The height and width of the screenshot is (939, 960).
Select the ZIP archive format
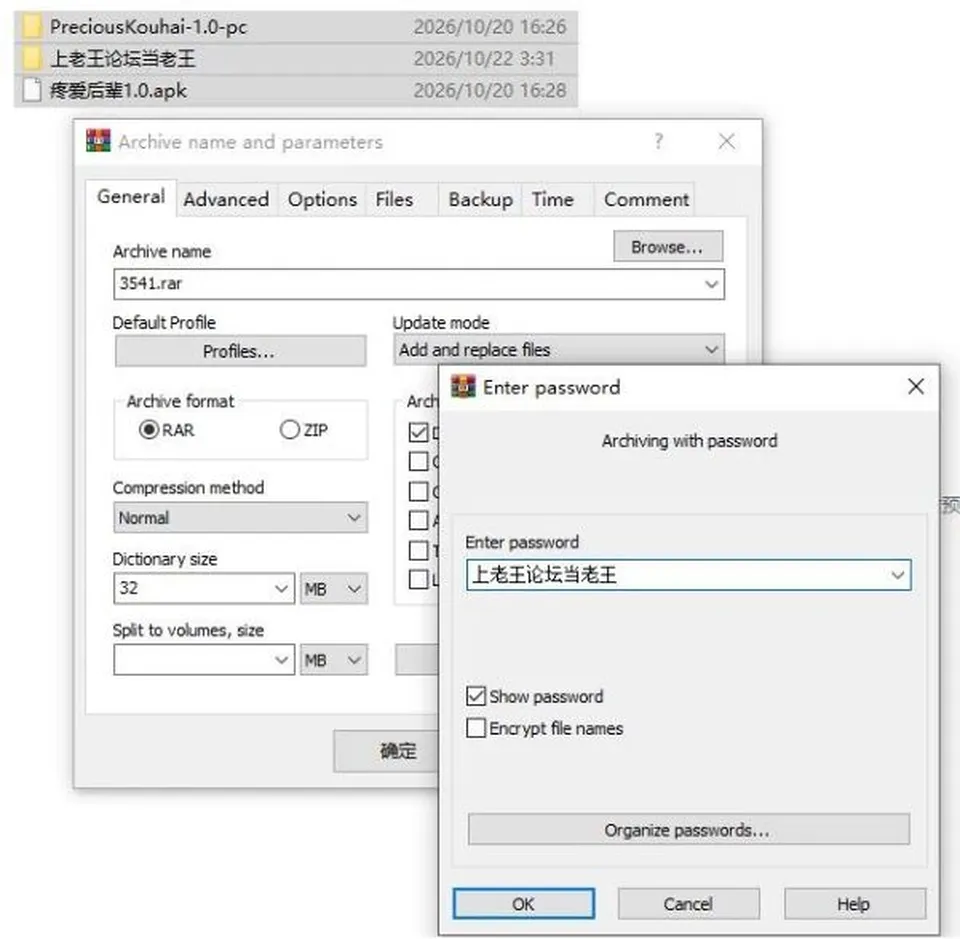(290, 430)
